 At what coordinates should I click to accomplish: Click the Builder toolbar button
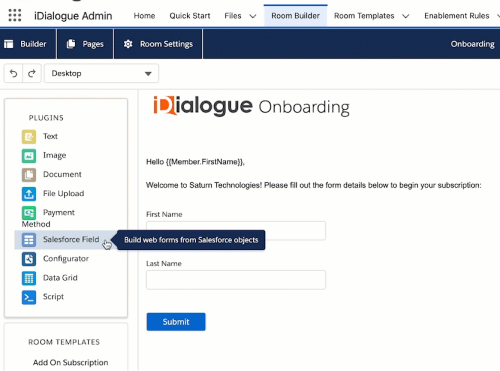(28, 44)
